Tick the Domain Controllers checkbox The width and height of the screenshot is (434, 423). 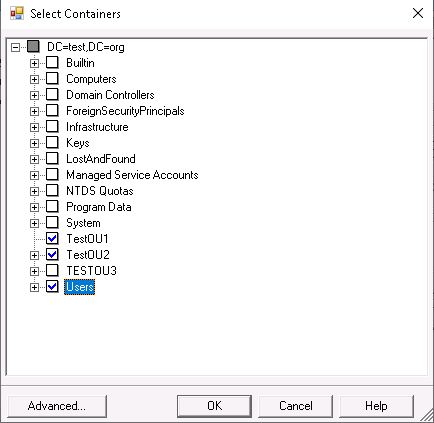pos(52,95)
